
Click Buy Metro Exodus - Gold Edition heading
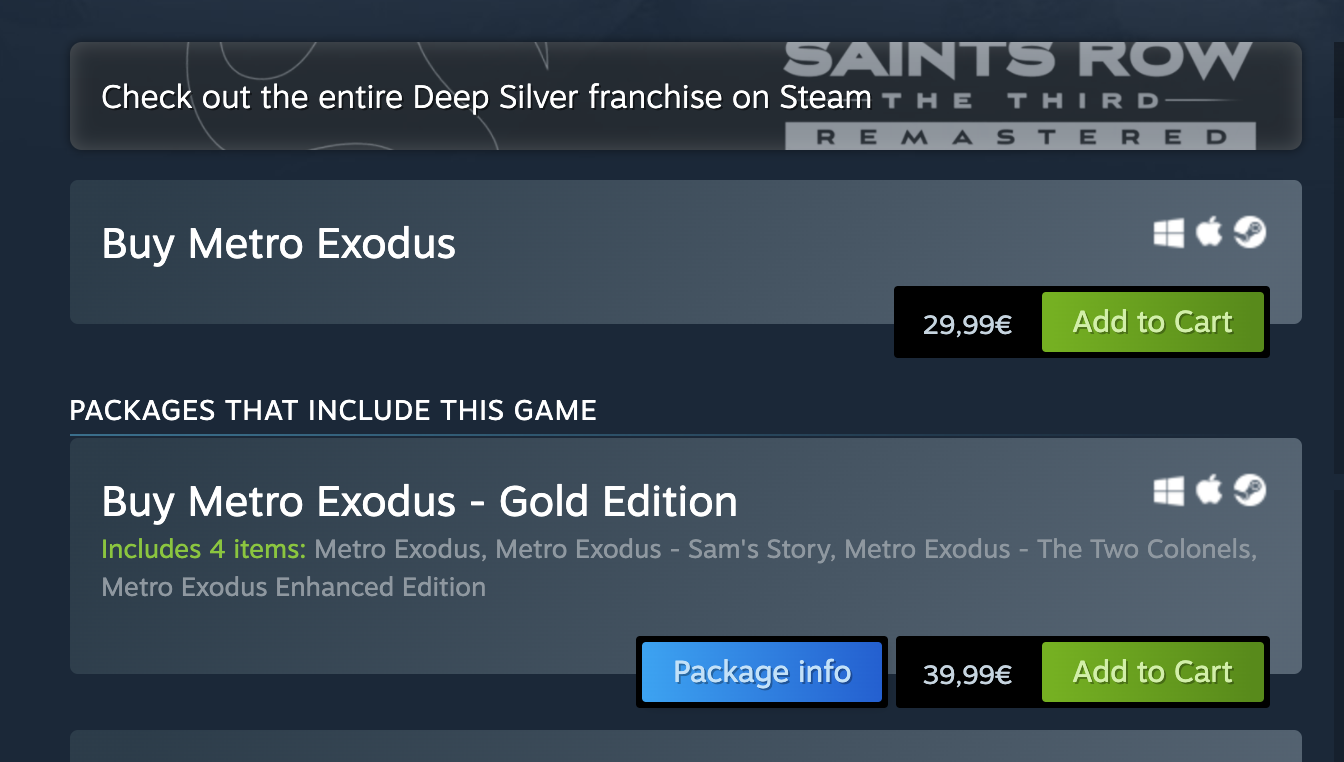pyautogui.click(x=420, y=502)
